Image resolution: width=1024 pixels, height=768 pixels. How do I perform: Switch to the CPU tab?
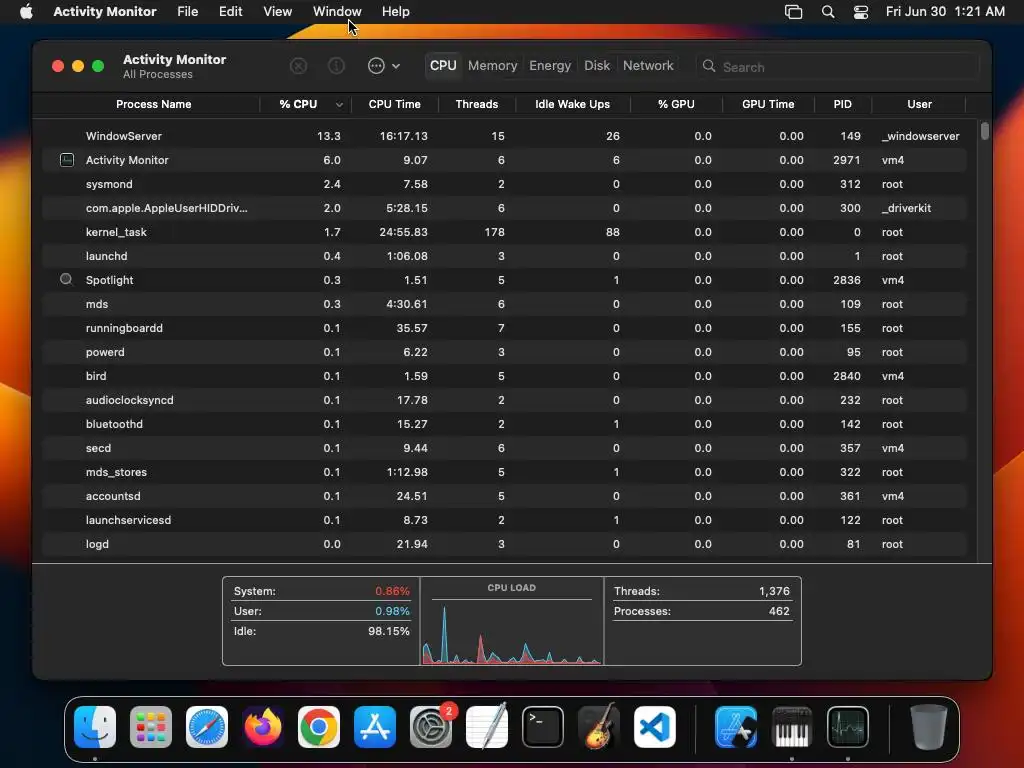tap(443, 65)
